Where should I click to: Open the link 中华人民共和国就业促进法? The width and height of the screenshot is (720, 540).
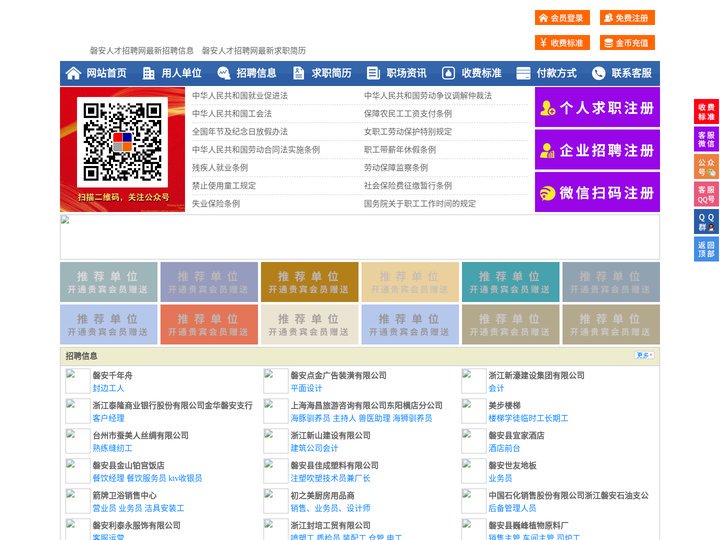click(x=240, y=96)
